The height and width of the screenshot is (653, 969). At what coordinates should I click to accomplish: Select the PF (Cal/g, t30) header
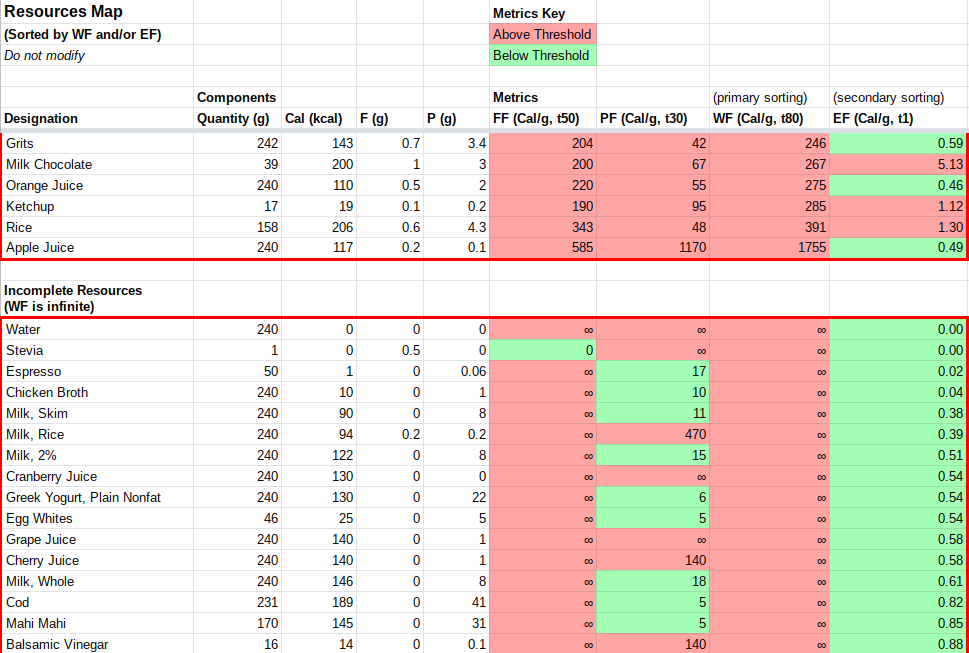(x=642, y=118)
